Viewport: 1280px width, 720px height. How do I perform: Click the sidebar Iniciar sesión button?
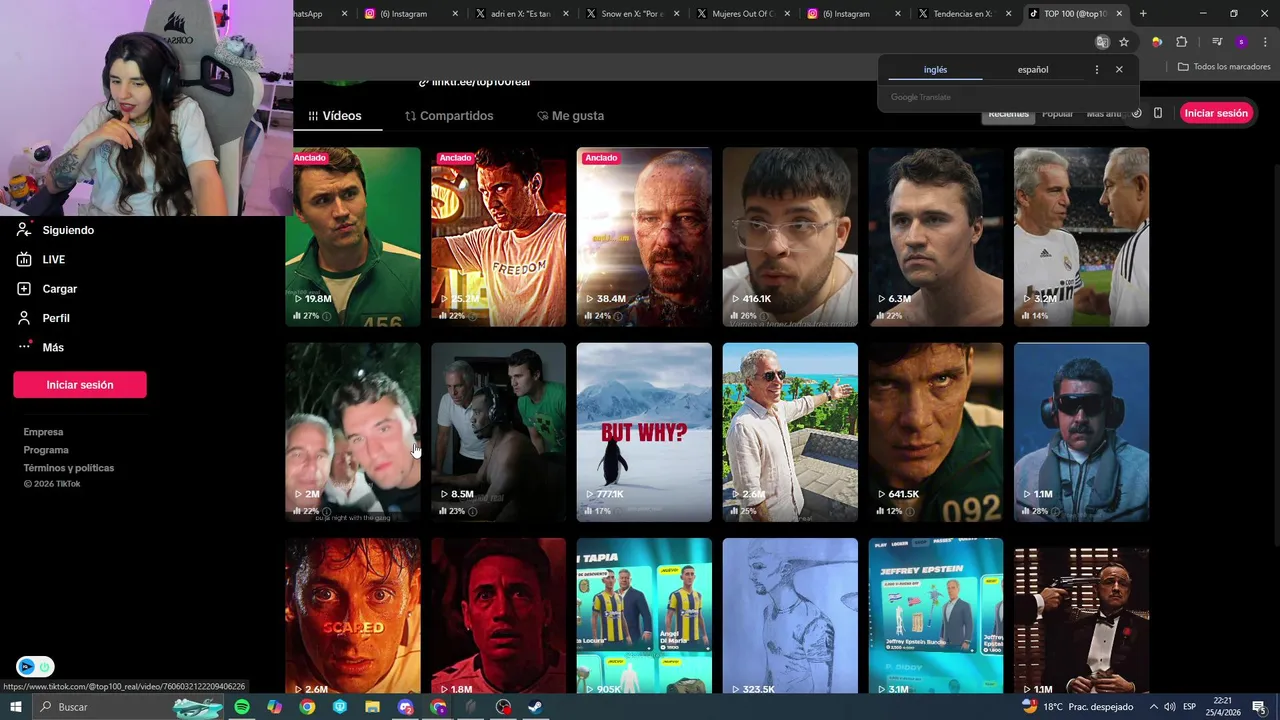[x=80, y=385]
